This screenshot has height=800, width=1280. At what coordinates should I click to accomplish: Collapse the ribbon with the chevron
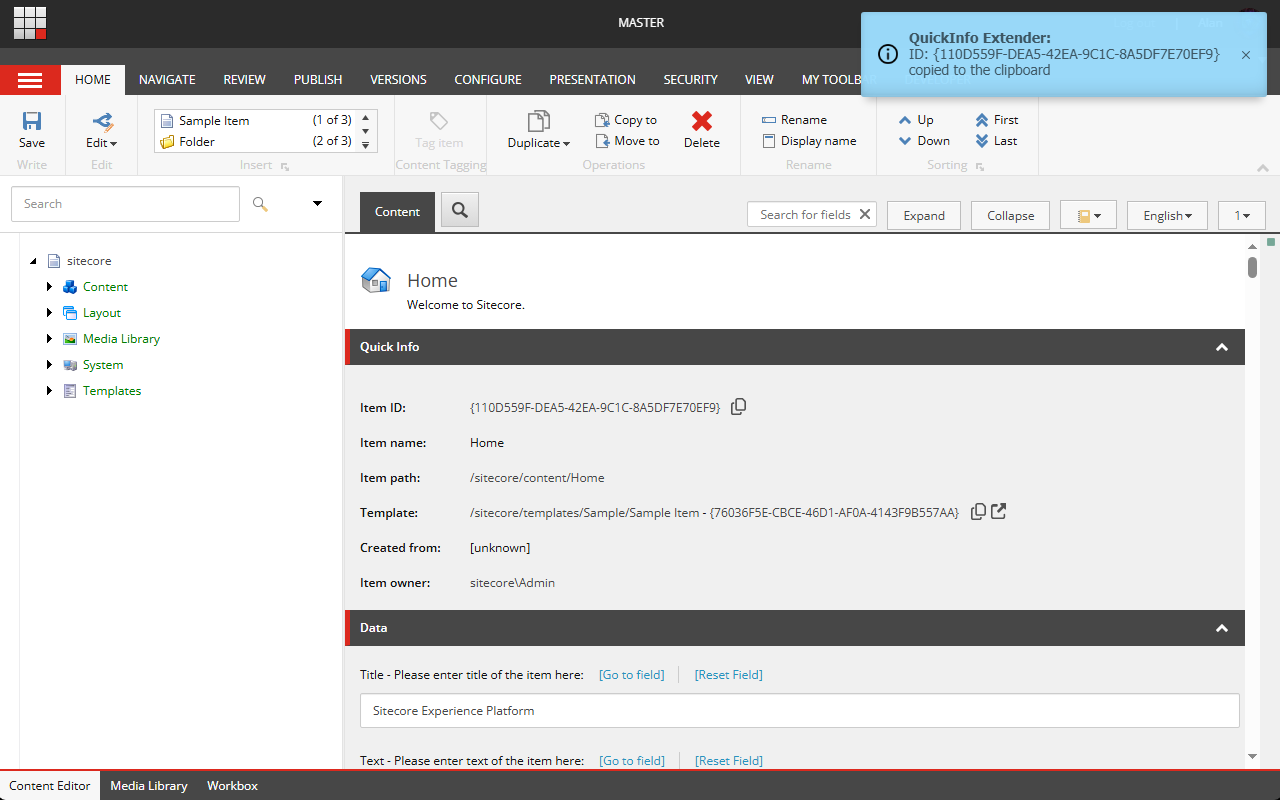[x=1263, y=168]
